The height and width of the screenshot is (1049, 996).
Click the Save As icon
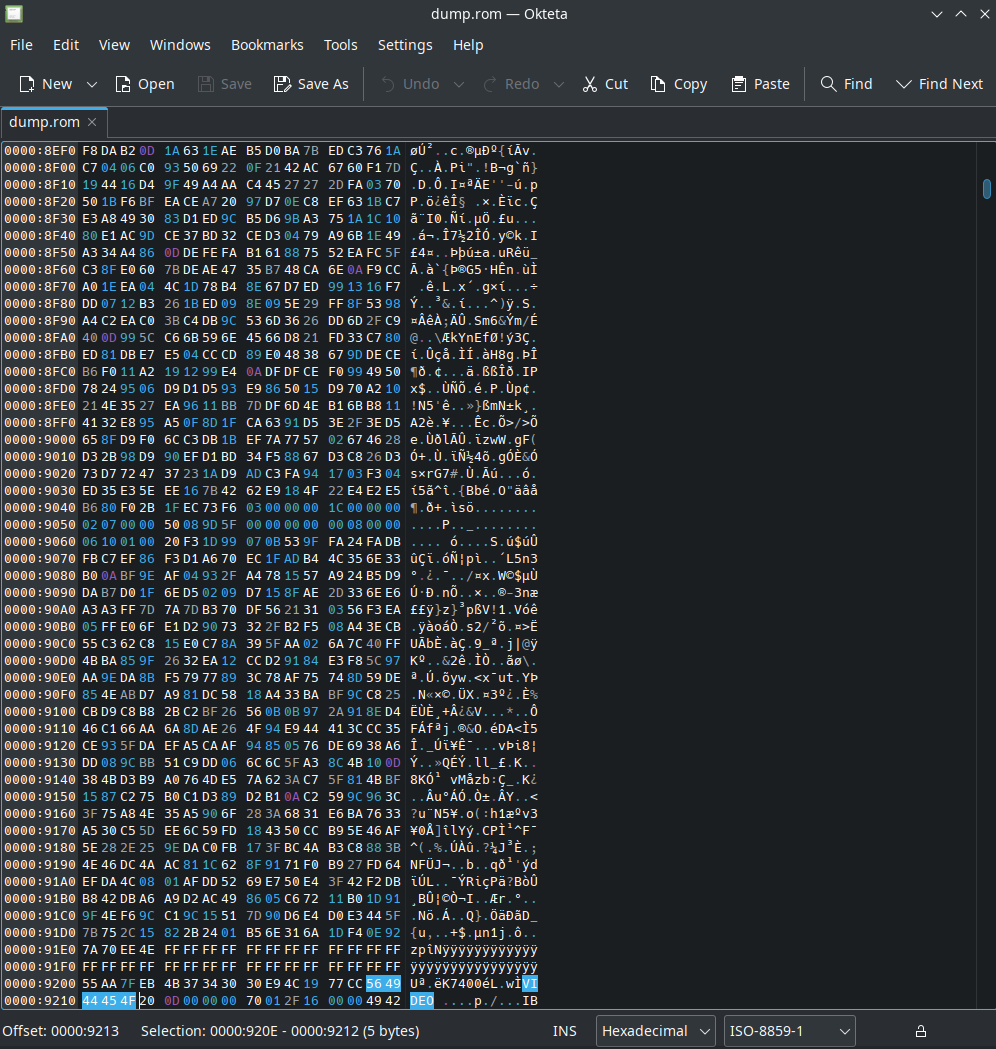(283, 84)
